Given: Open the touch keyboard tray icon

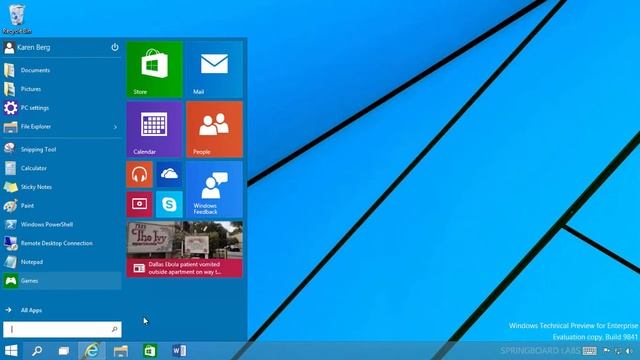Looking at the screenshot, I should coord(589,351).
